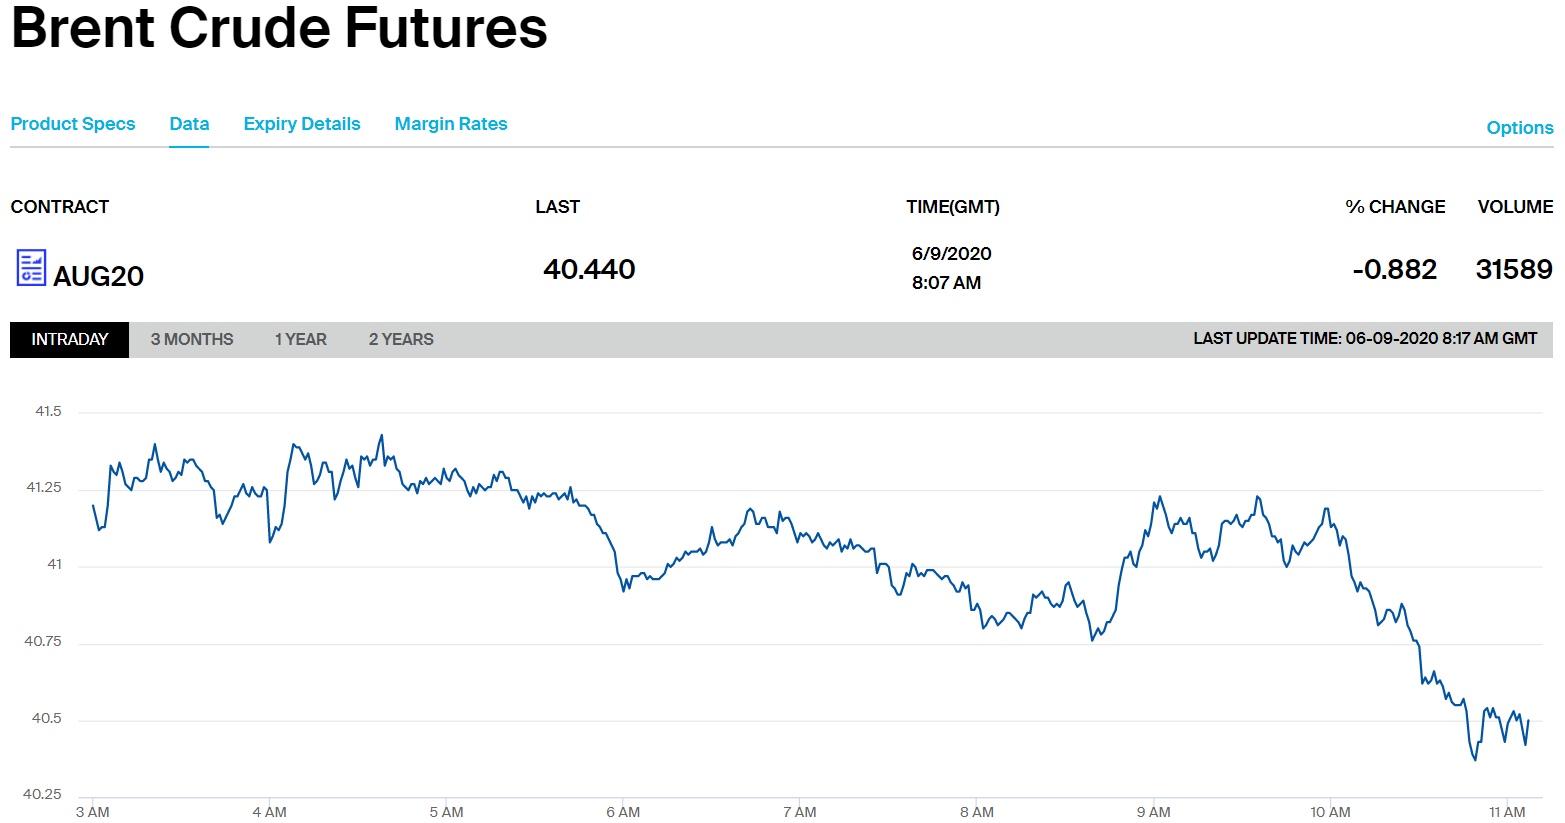Select the Margin Rates tab

point(451,124)
